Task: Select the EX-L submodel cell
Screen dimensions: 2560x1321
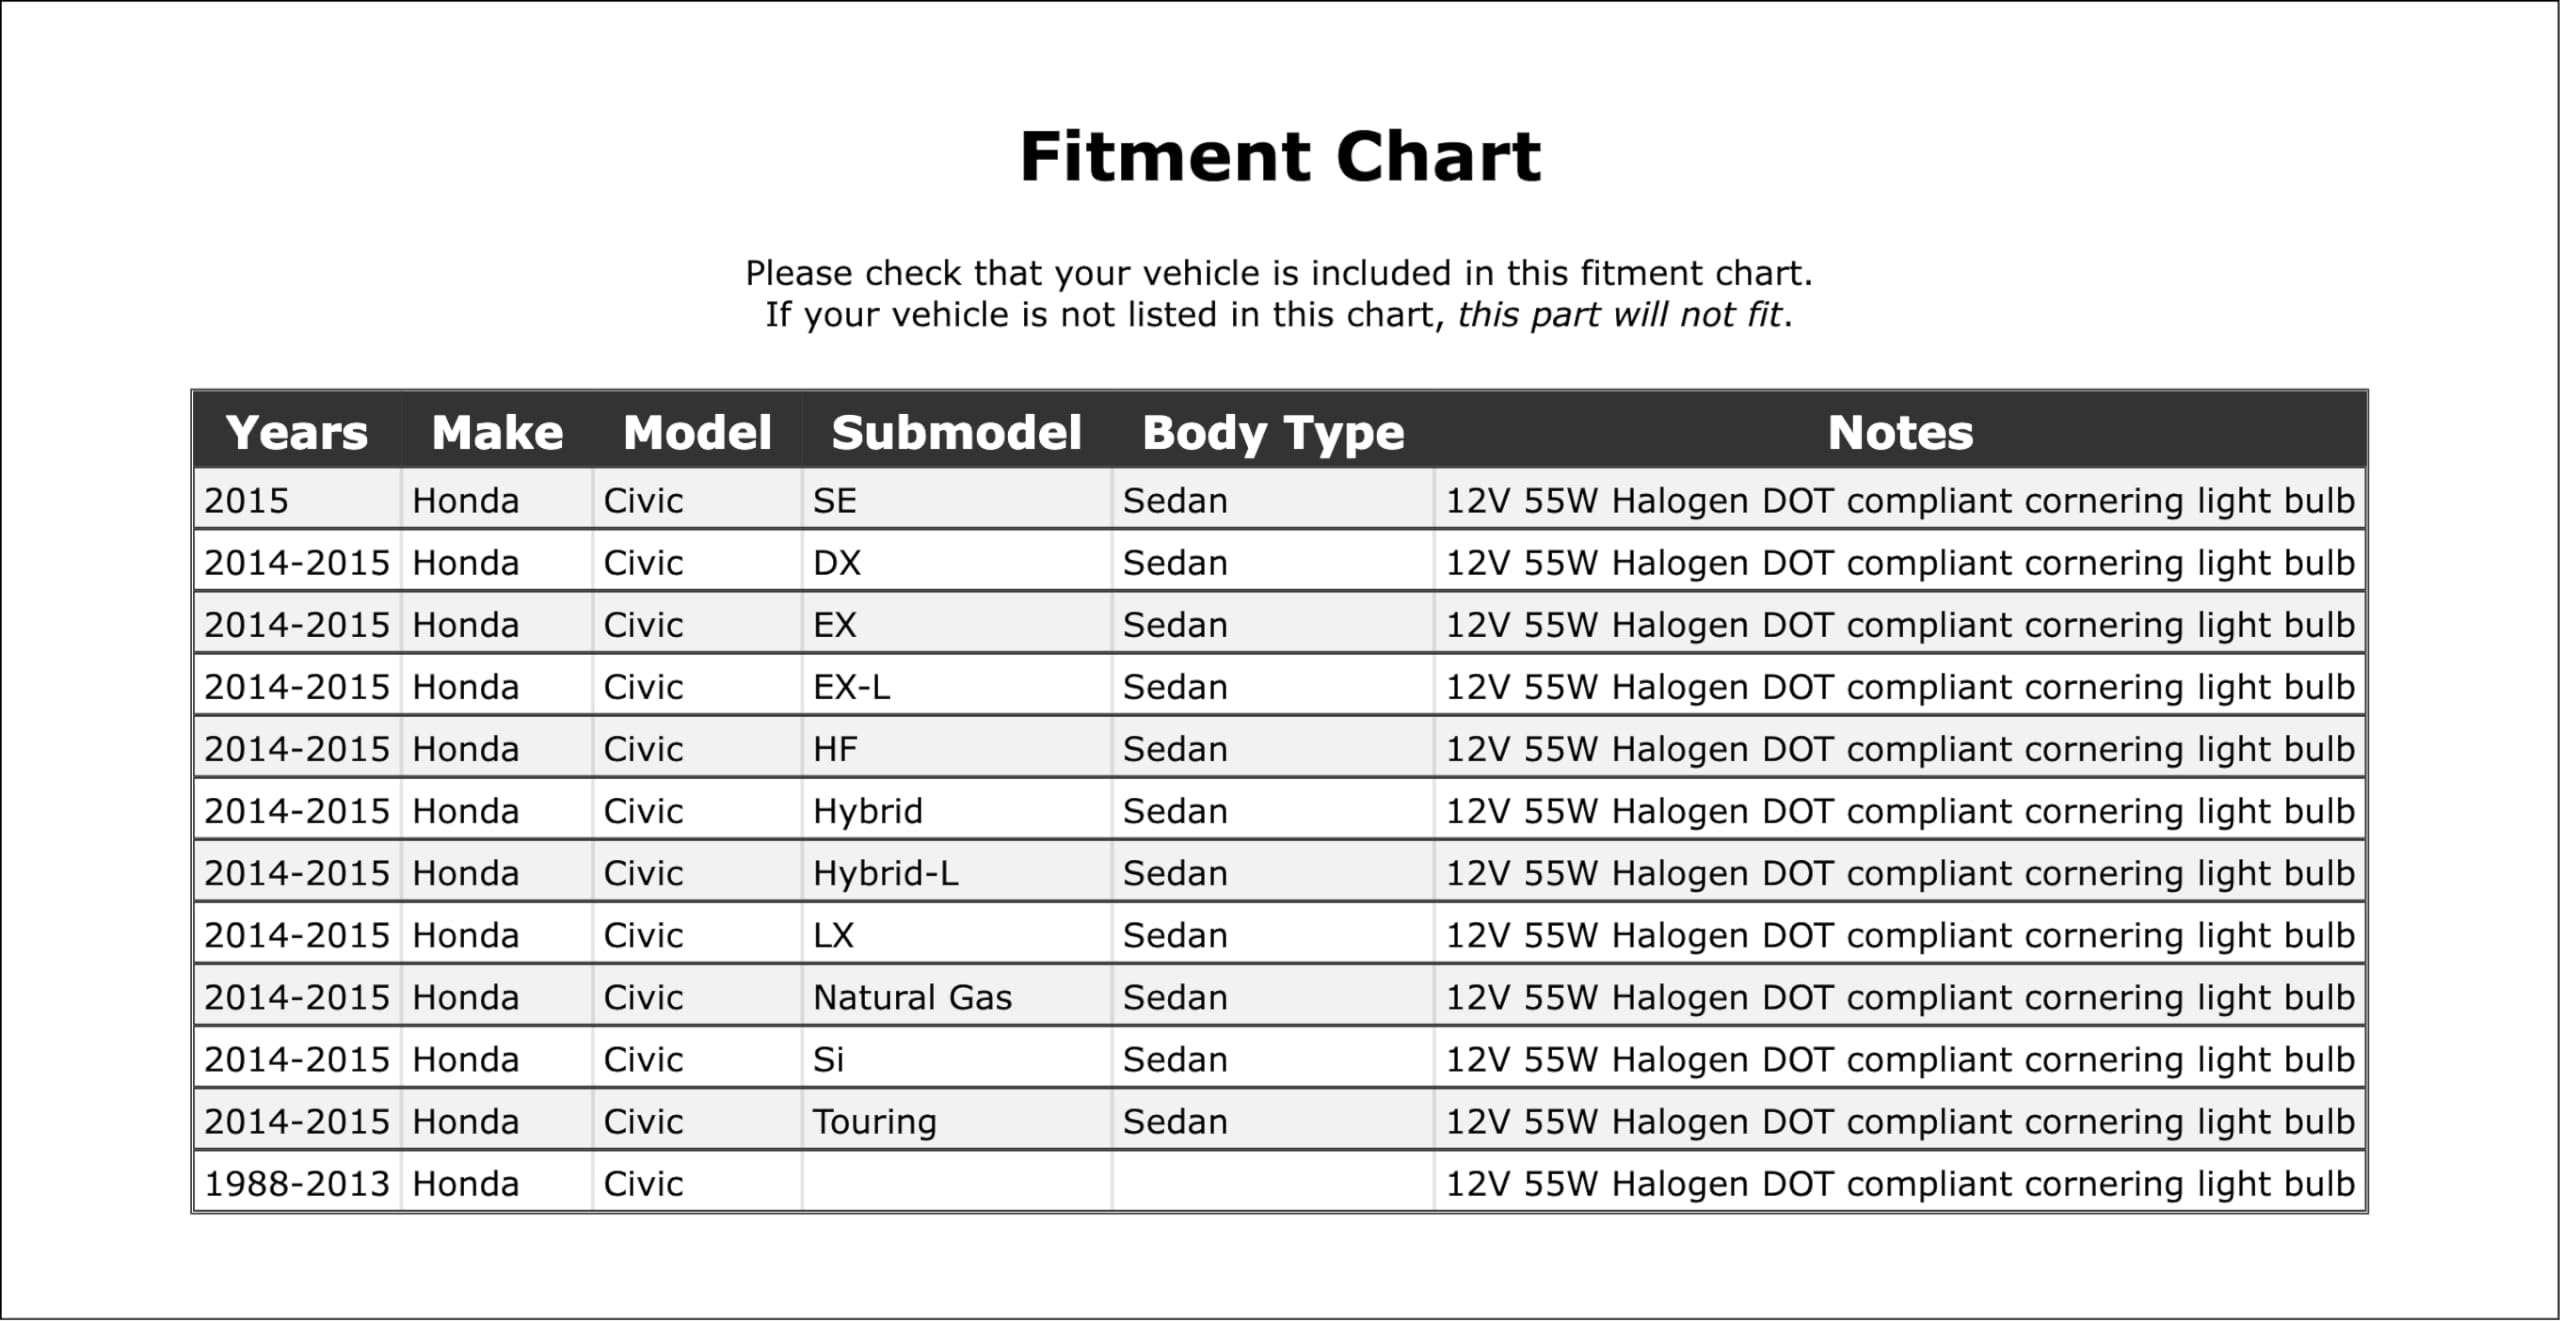Action: [x=851, y=687]
